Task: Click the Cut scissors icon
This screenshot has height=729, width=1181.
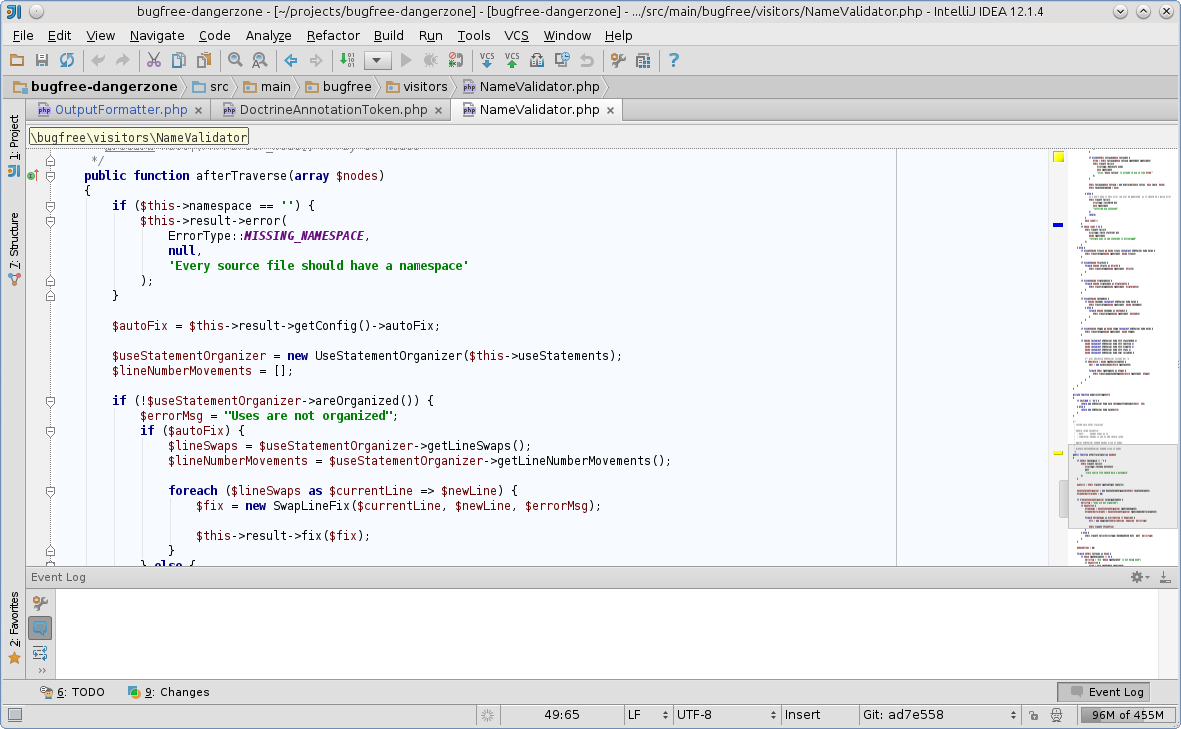Action: (154, 61)
